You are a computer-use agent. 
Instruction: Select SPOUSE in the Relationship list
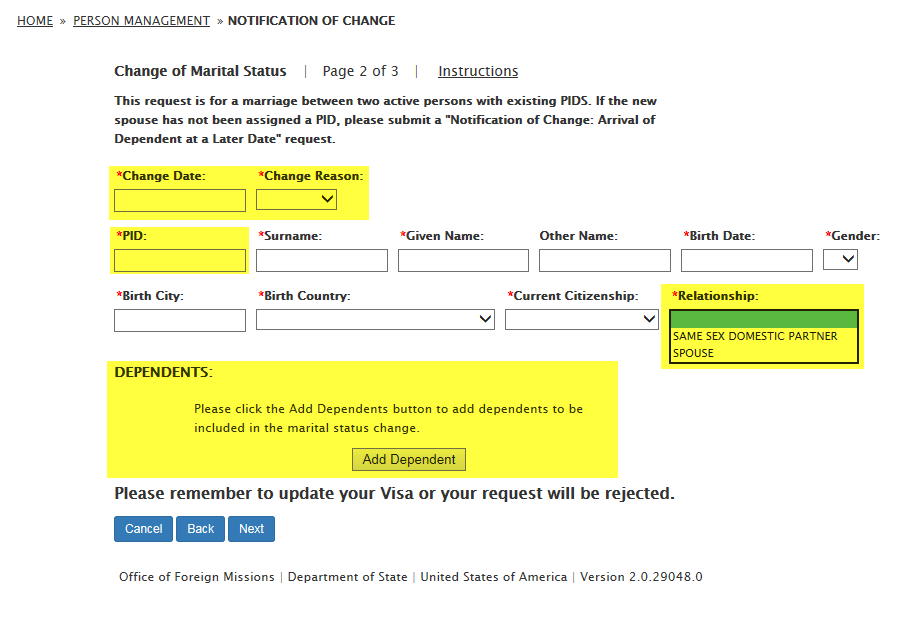(694, 354)
